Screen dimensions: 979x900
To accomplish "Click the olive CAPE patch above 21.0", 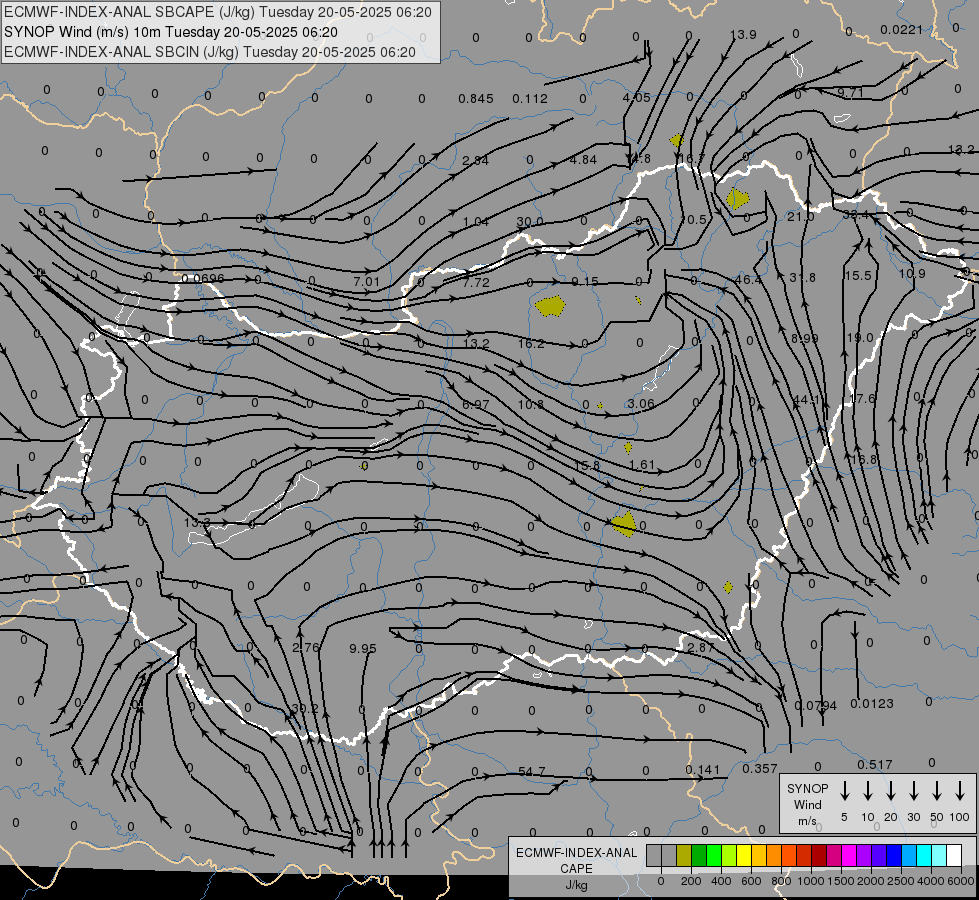I will click(x=737, y=199).
